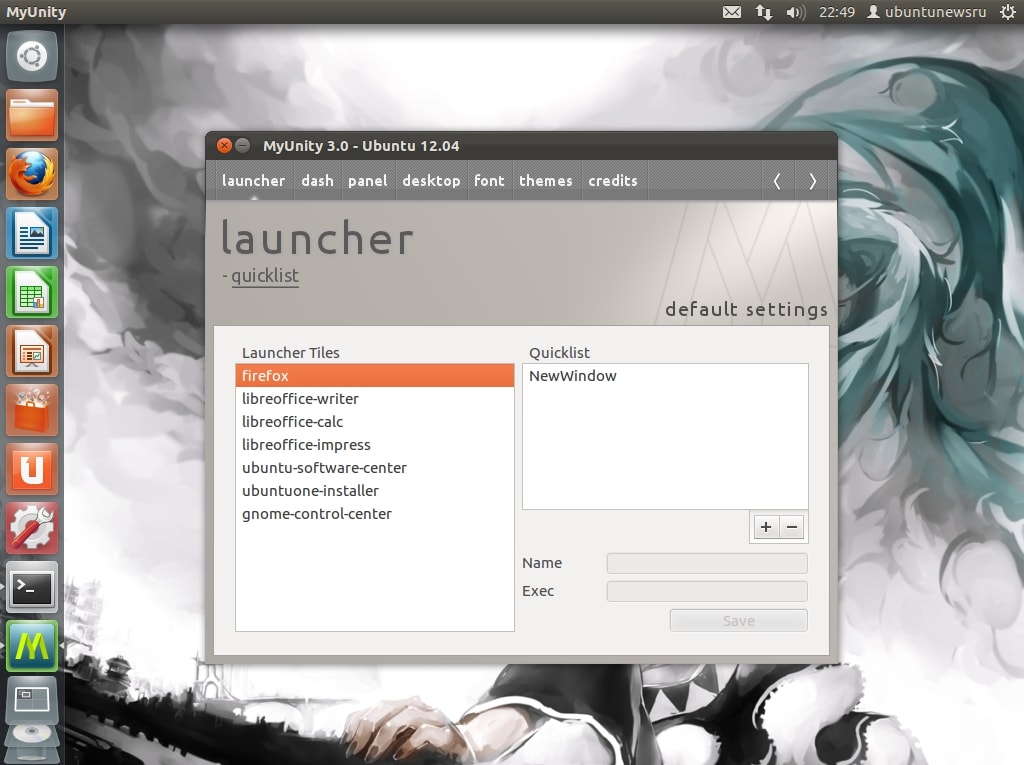Viewport: 1024px width, 765px height.
Task: Go to next tabs with right chevron
Action: (812, 181)
